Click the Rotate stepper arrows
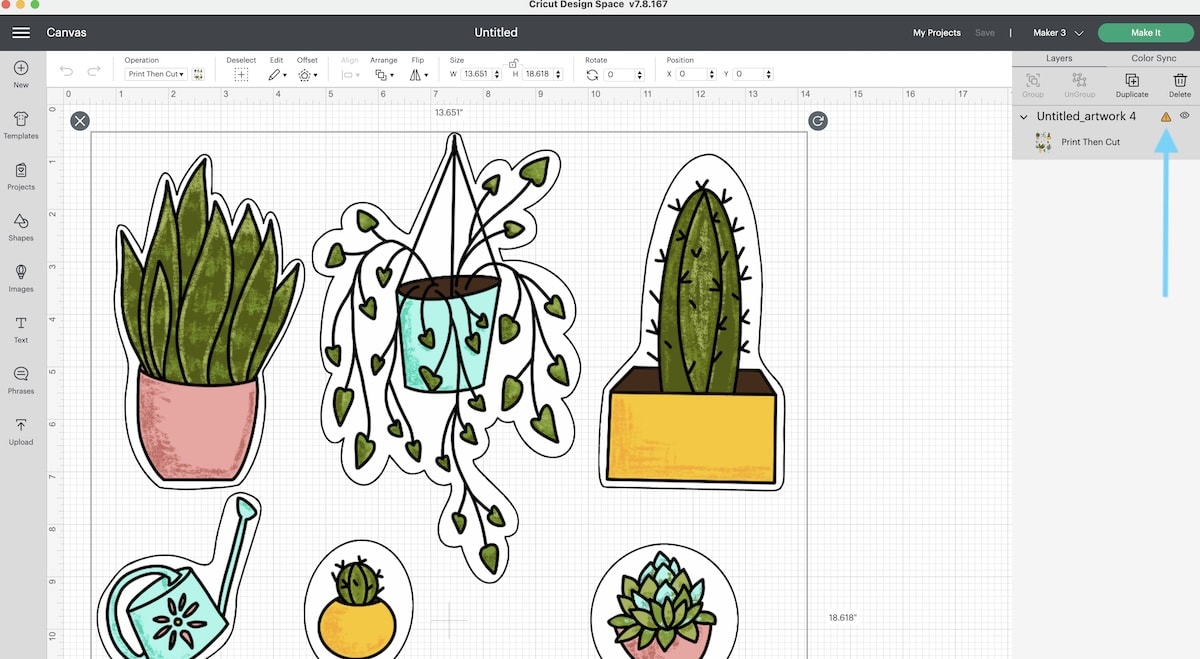The image size is (1200, 659). (639, 75)
